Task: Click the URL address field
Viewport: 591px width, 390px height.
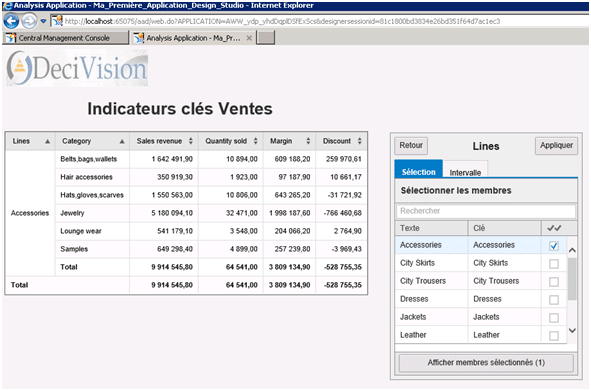Action: click(x=282, y=21)
